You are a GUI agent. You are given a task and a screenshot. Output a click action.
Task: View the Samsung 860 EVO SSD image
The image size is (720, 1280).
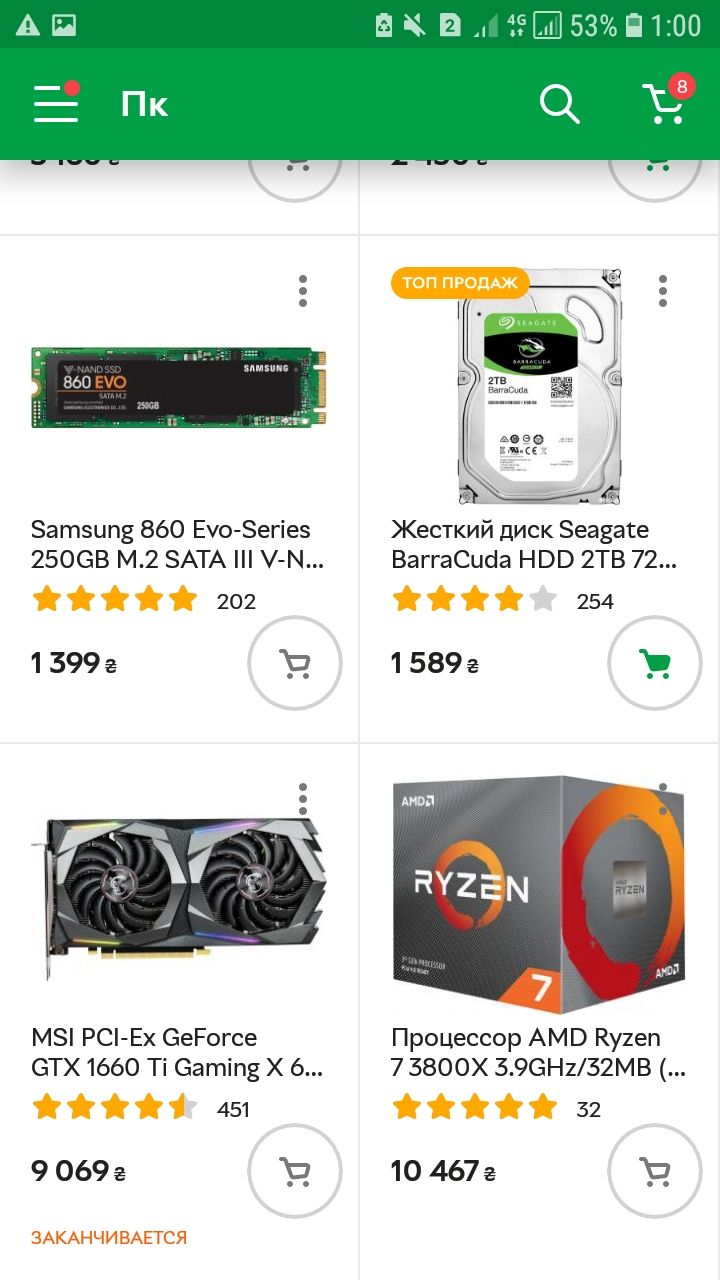coord(179,388)
